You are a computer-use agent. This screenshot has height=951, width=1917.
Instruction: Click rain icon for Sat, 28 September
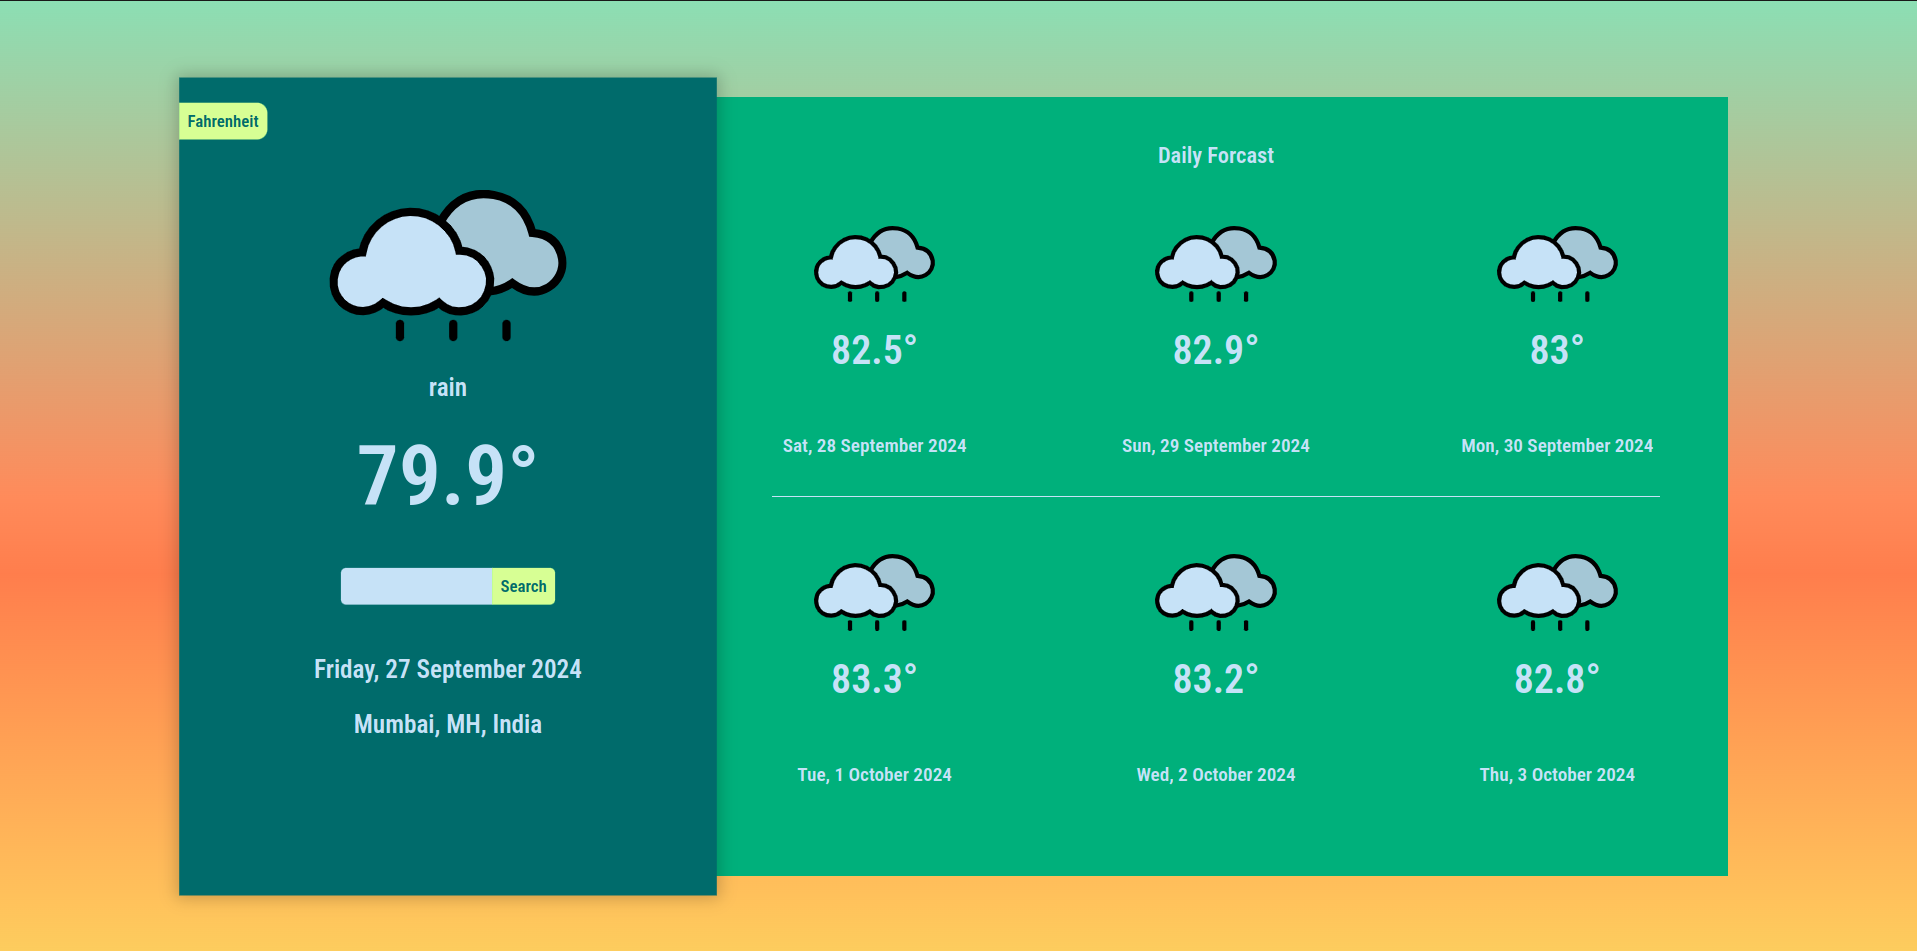tap(874, 264)
